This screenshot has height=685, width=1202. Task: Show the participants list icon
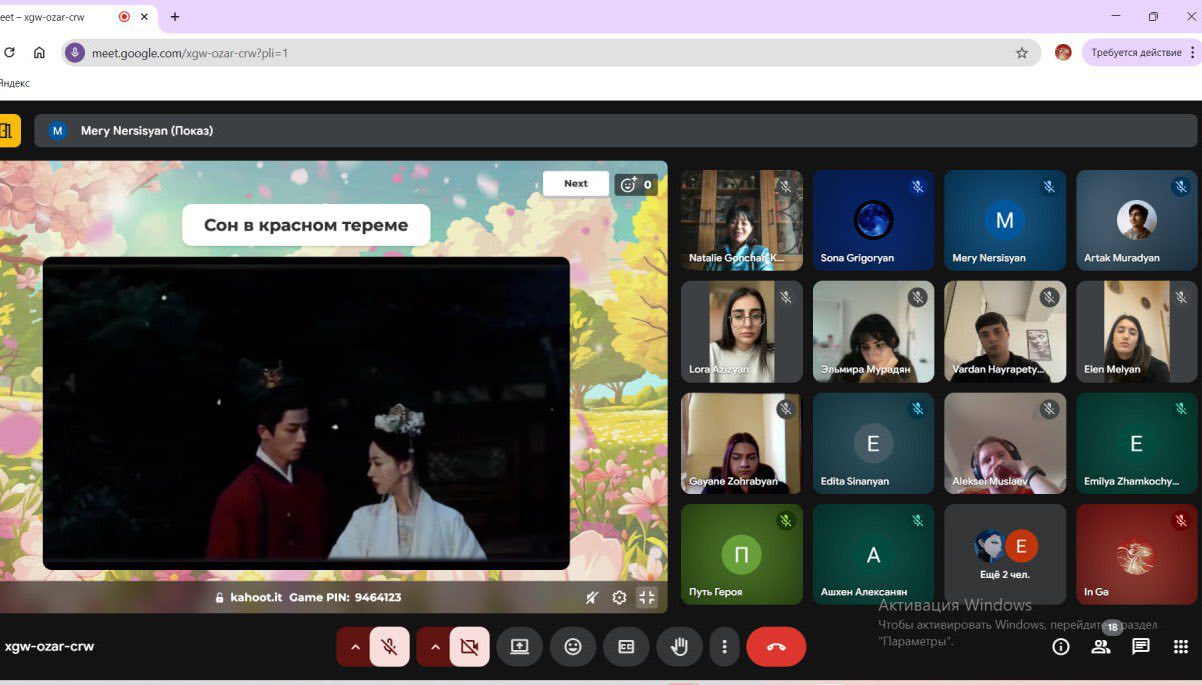click(x=1100, y=647)
